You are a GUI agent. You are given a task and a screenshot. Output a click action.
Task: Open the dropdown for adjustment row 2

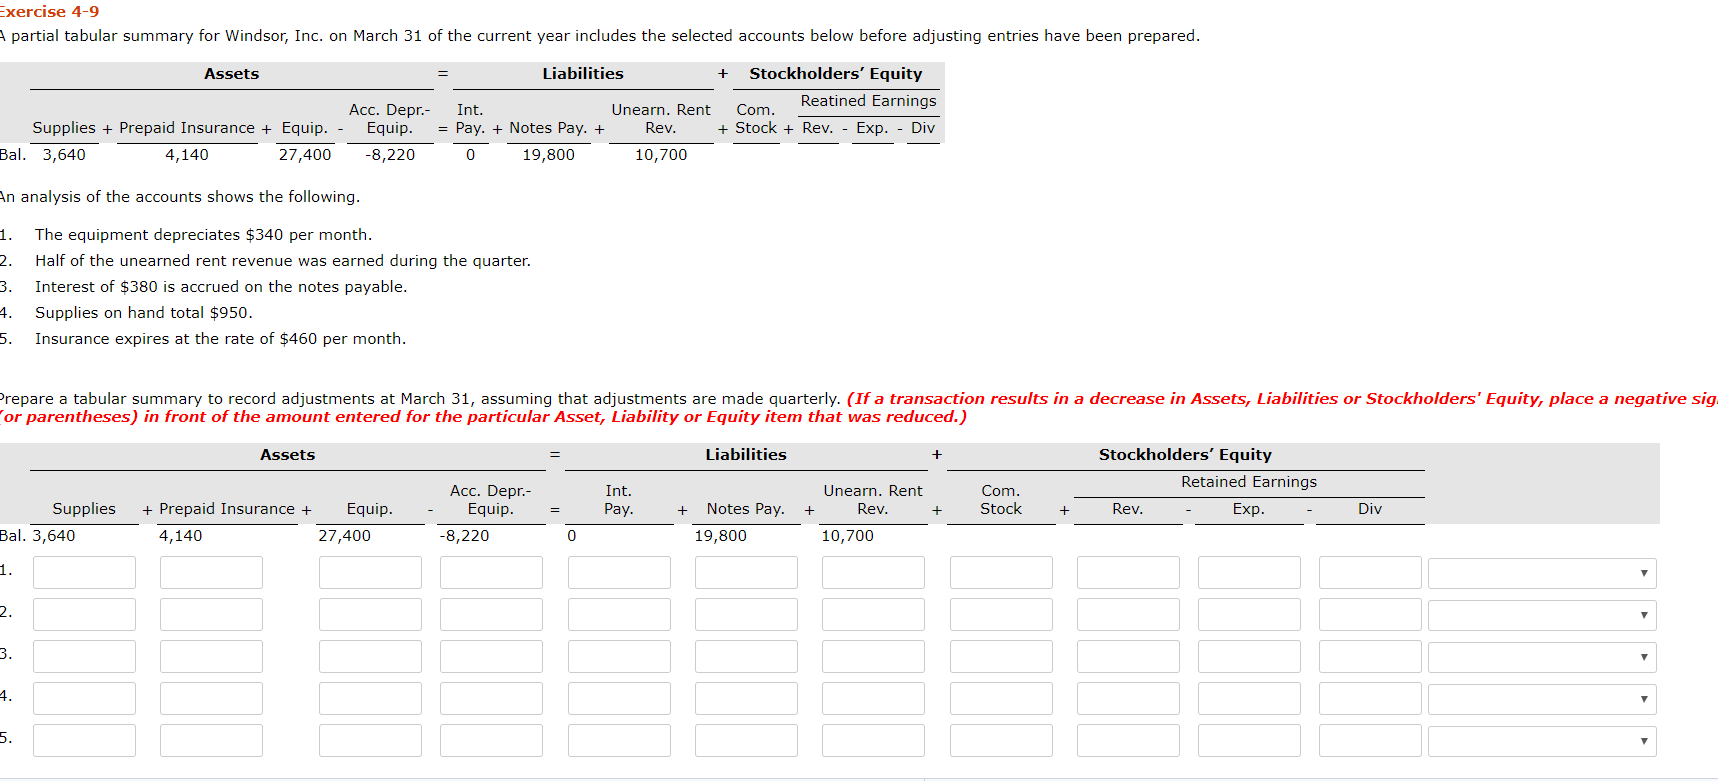pos(1542,615)
